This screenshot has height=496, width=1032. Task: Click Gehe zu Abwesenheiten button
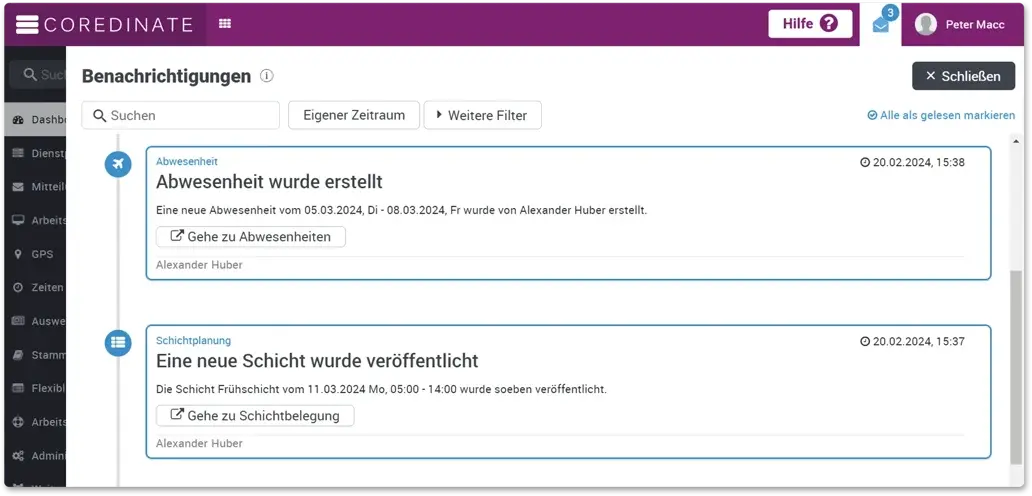[x=250, y=237]
